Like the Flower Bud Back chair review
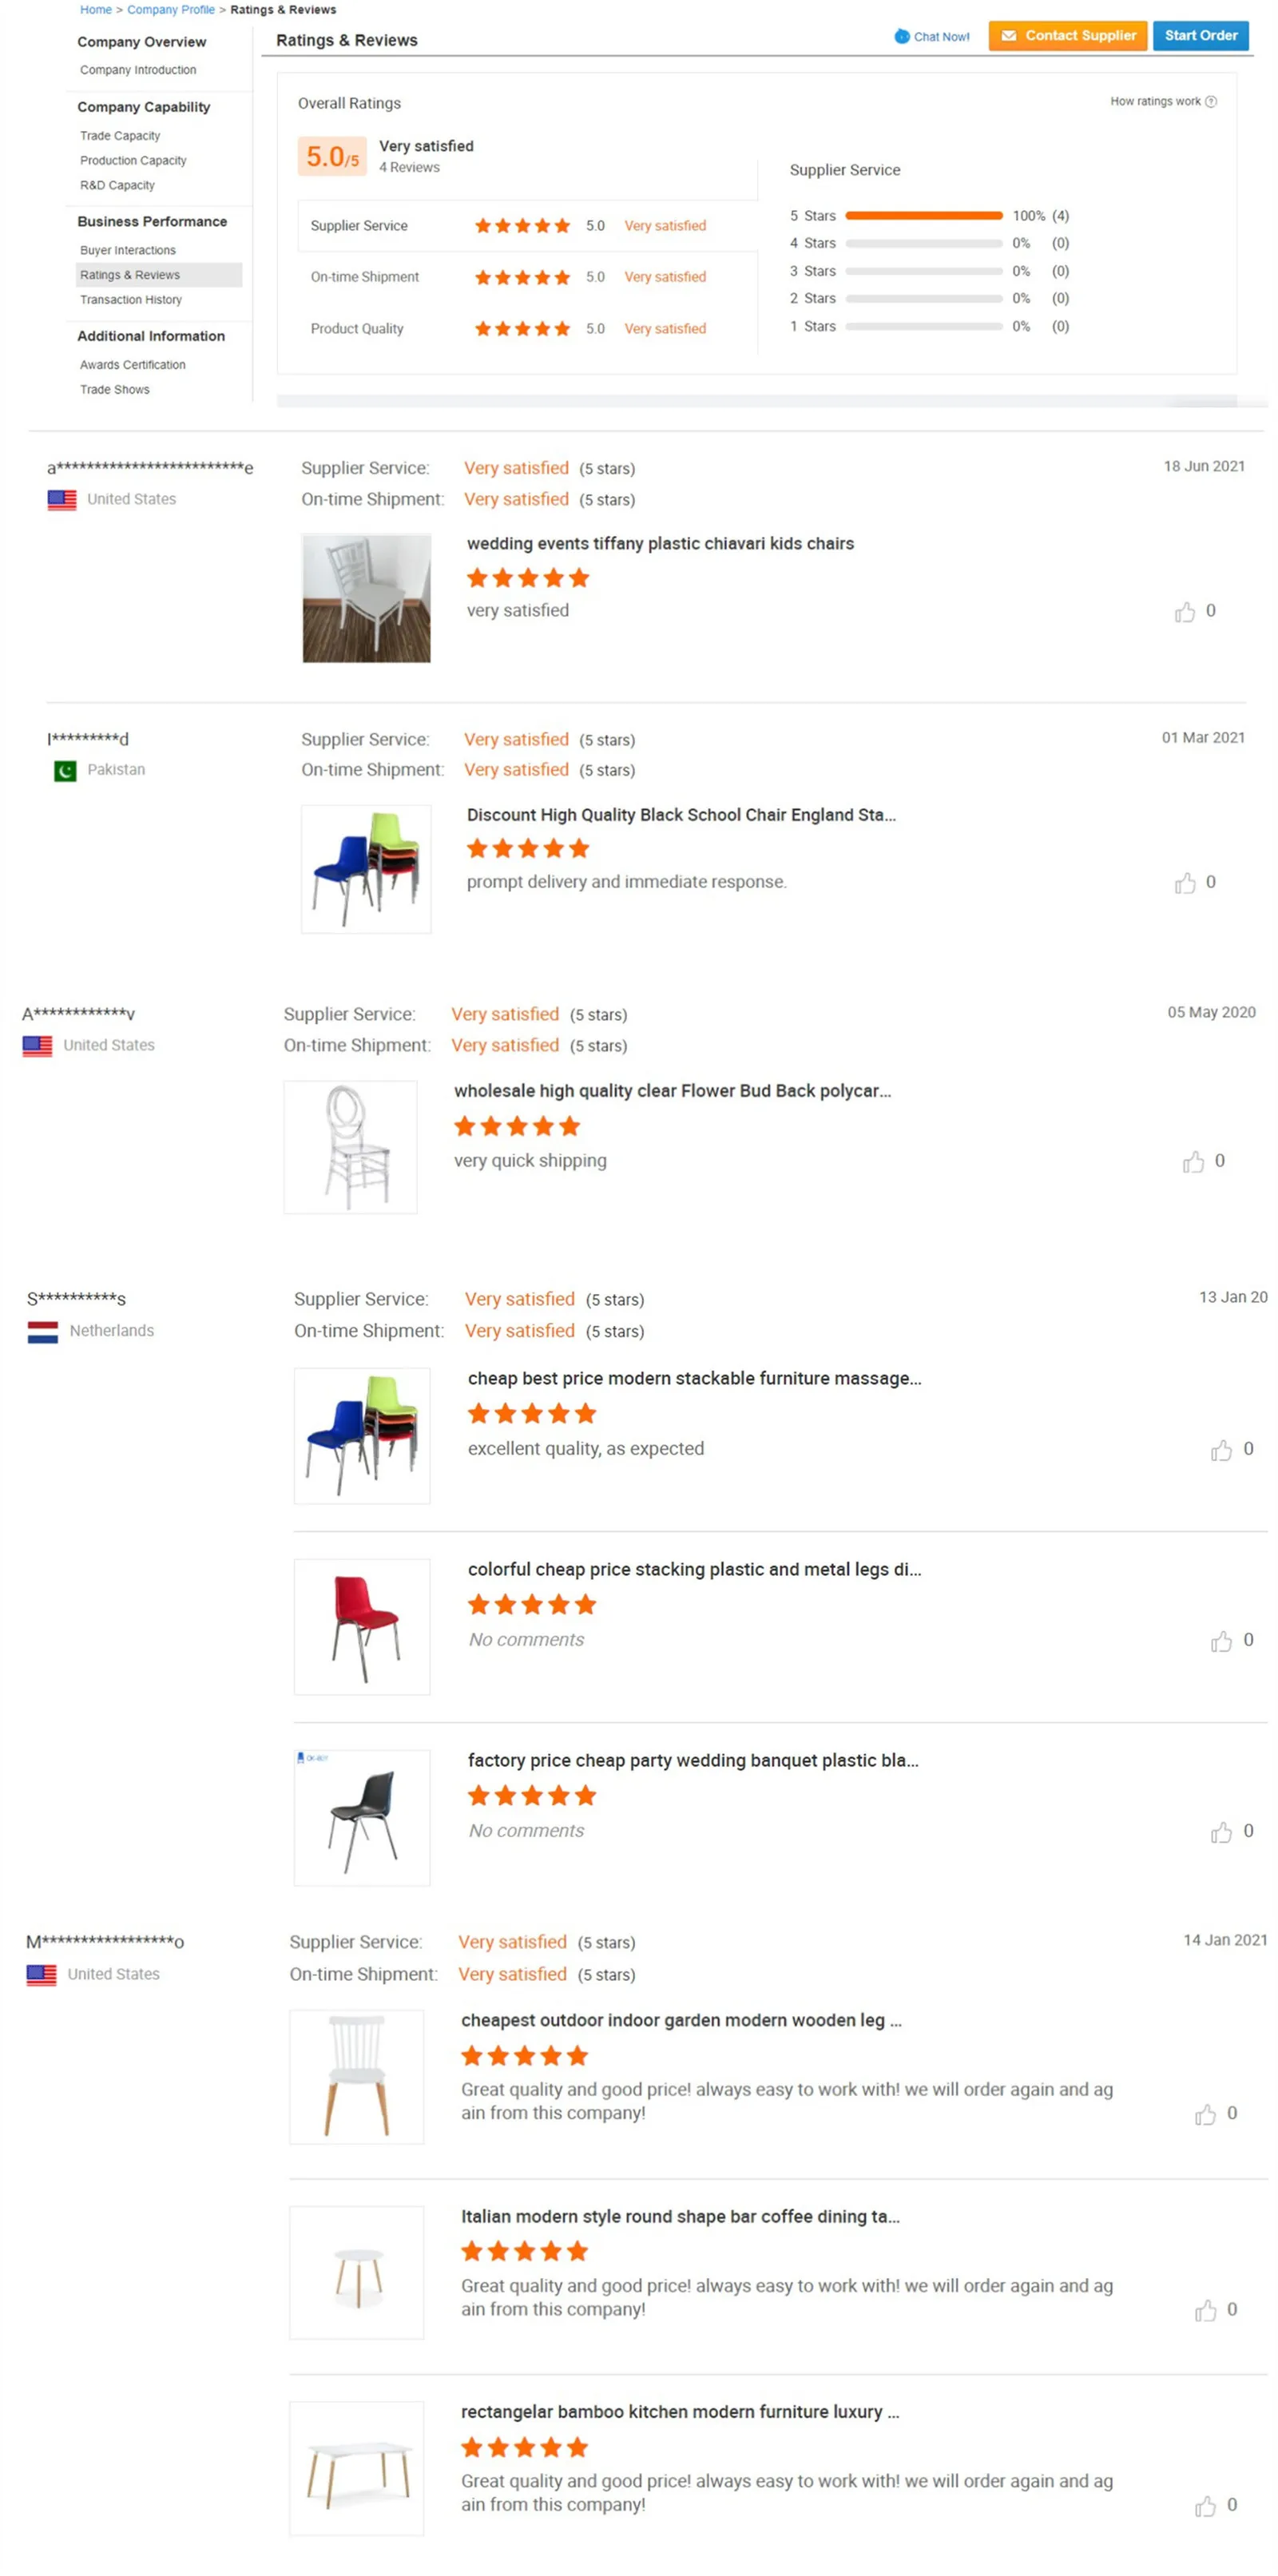The width and height of the screenshot is (1278, 2576). 1192,1162
